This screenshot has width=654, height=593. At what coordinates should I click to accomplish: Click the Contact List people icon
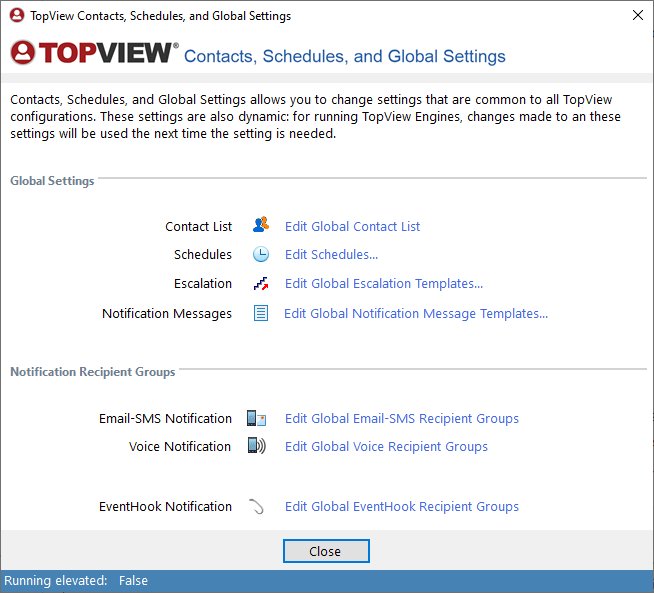pyautogui.click(x=261, y=225)
